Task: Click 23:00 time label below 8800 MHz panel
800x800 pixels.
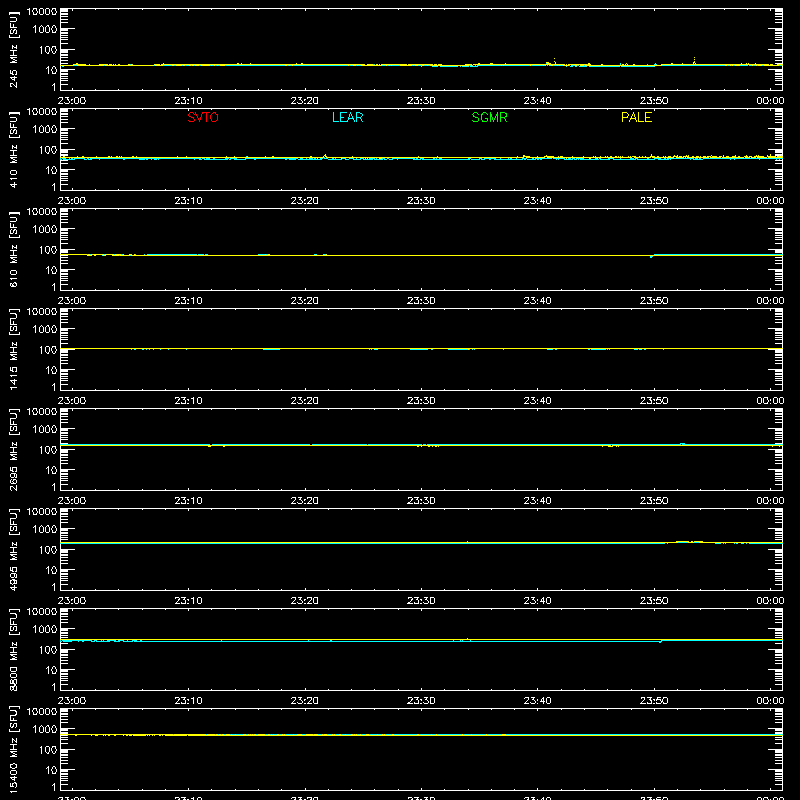Action: coord(72,701)
